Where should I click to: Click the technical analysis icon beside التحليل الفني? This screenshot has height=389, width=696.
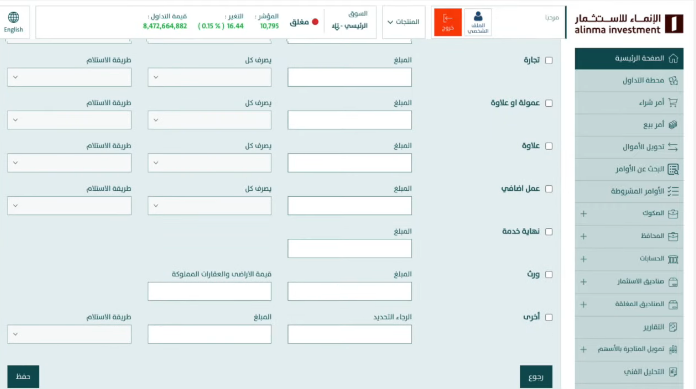(673, 372)
